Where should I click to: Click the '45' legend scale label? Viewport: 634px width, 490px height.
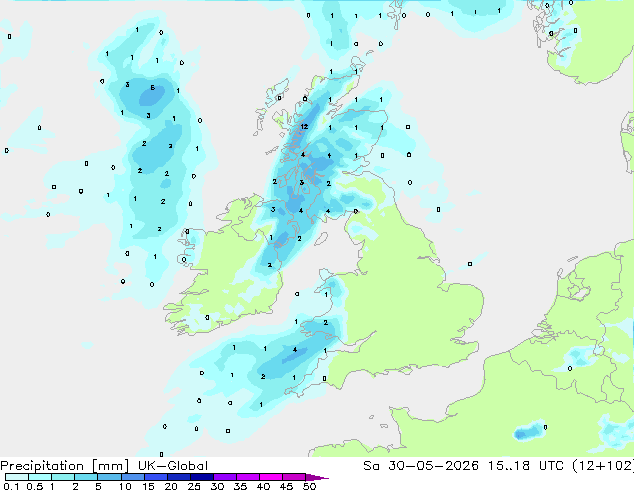(286, 486)
